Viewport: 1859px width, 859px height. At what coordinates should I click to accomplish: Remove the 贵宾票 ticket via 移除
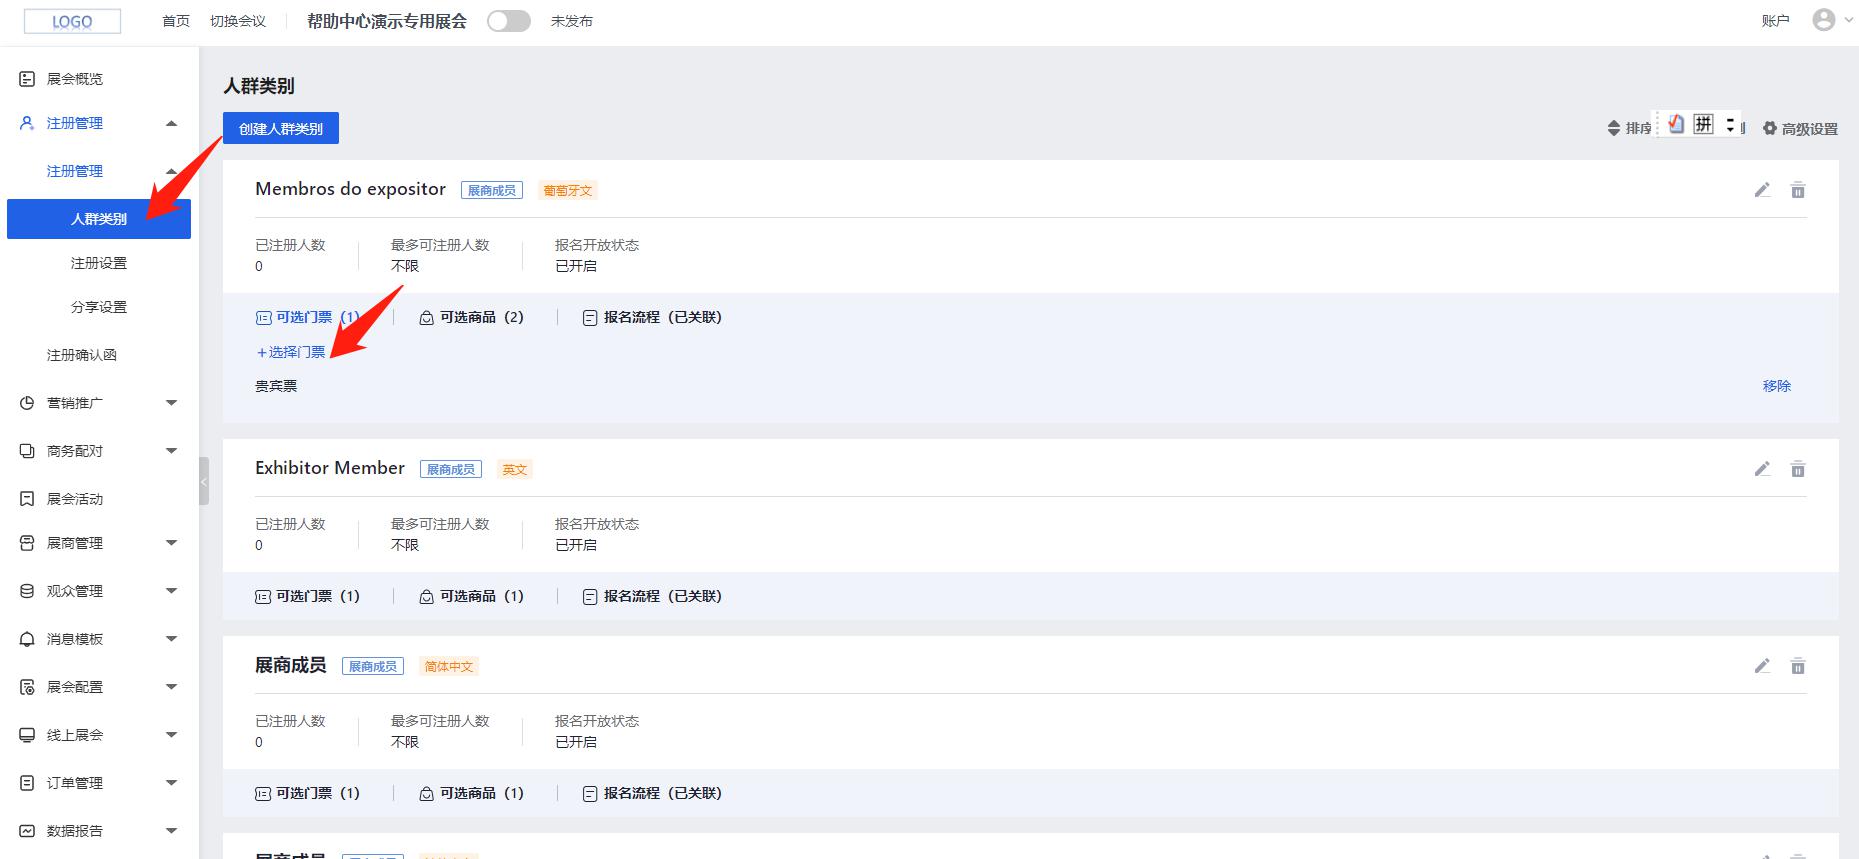[1776, 386]
